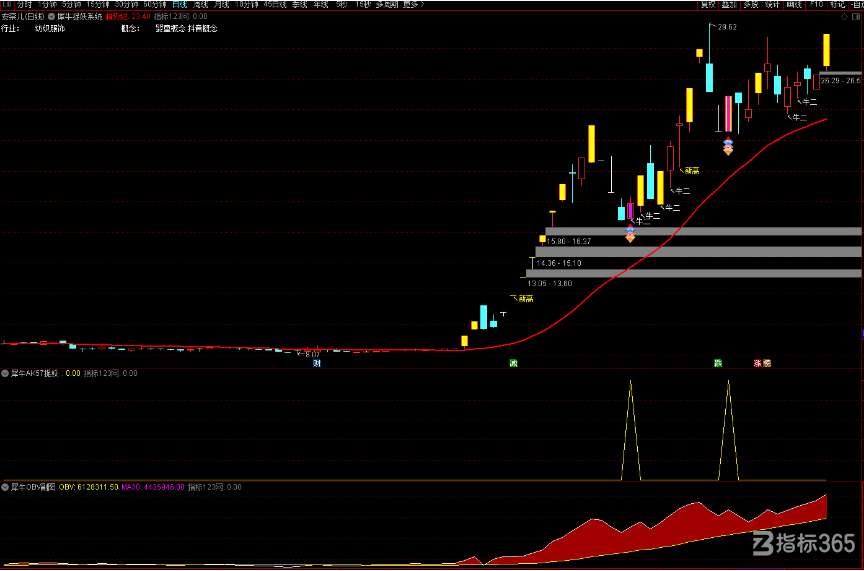Select the 30分钟 period tab
Viewport: 864px width, 571px height.
pos(127,4)
